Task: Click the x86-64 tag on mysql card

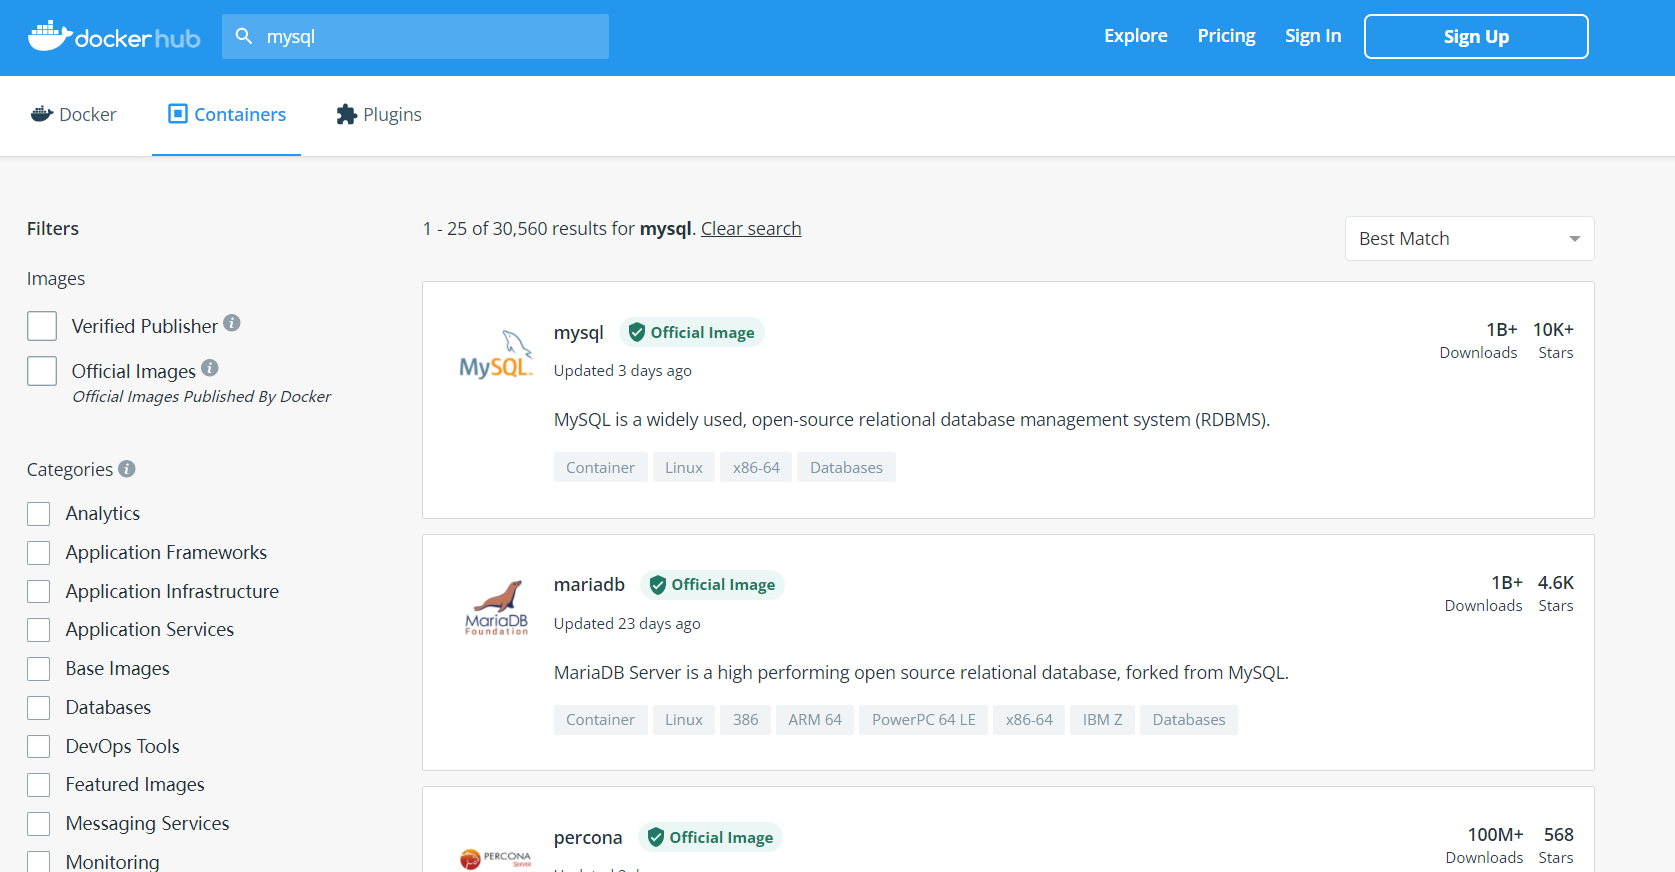Action: (x=756, y=467)
